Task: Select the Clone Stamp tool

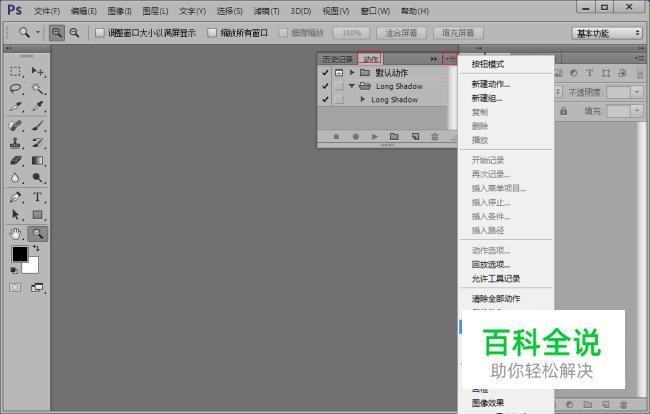Action: point(16,143)
